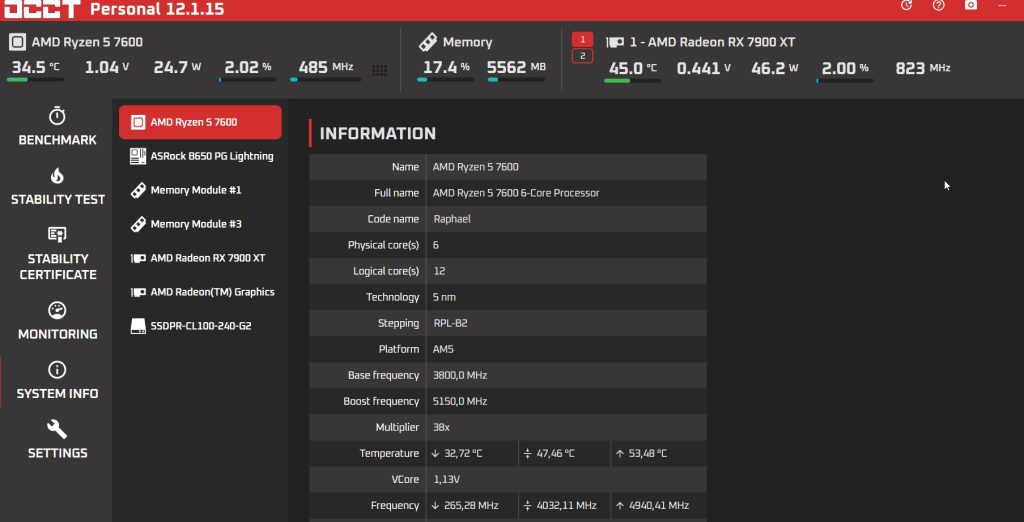Click the memory bar under 5562 MB
This screenshot has height=522, width=1024.
coord(516,80)
